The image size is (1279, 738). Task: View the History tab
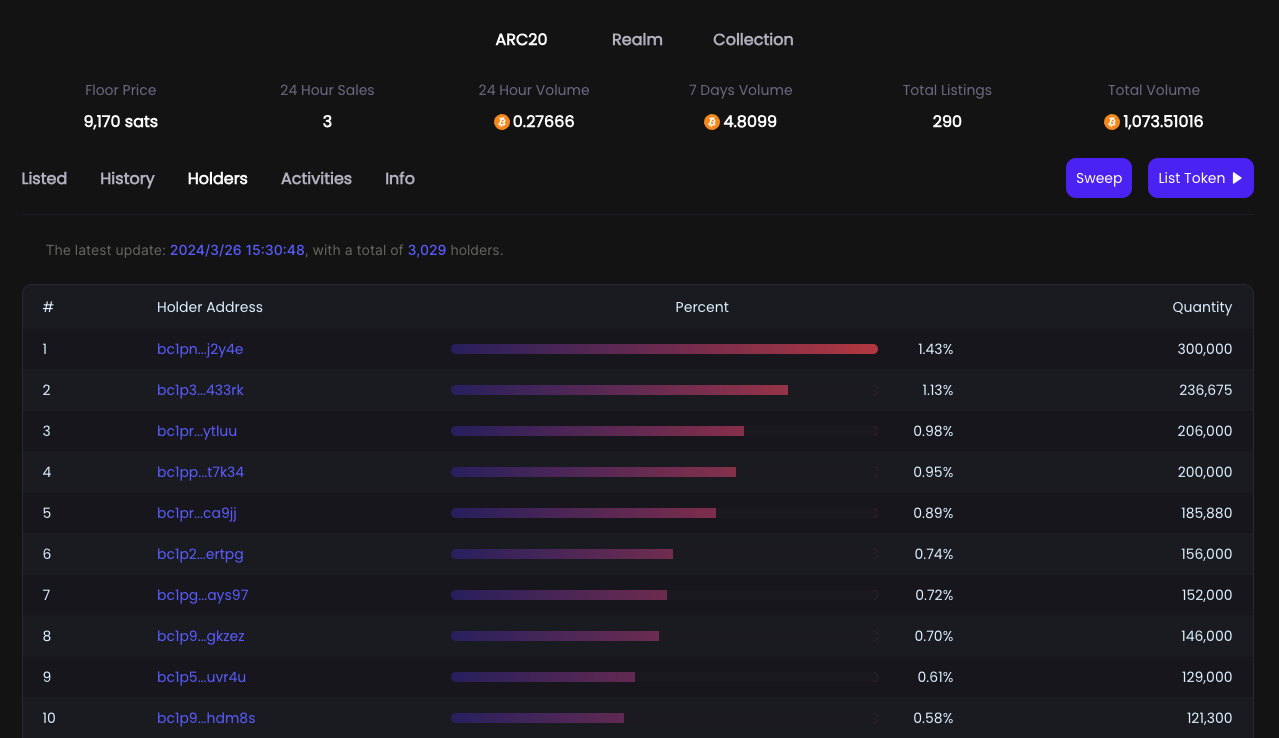tap(127, 179)
